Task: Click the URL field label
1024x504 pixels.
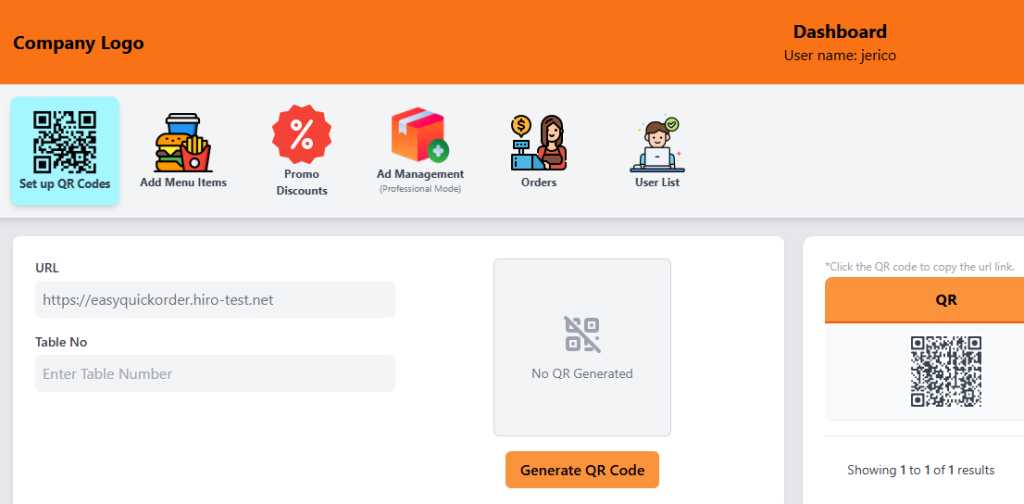Action: (47, 267)
